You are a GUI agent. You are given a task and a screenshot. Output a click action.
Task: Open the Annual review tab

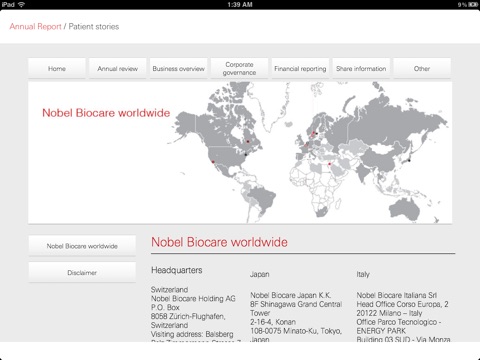point(117,68)
